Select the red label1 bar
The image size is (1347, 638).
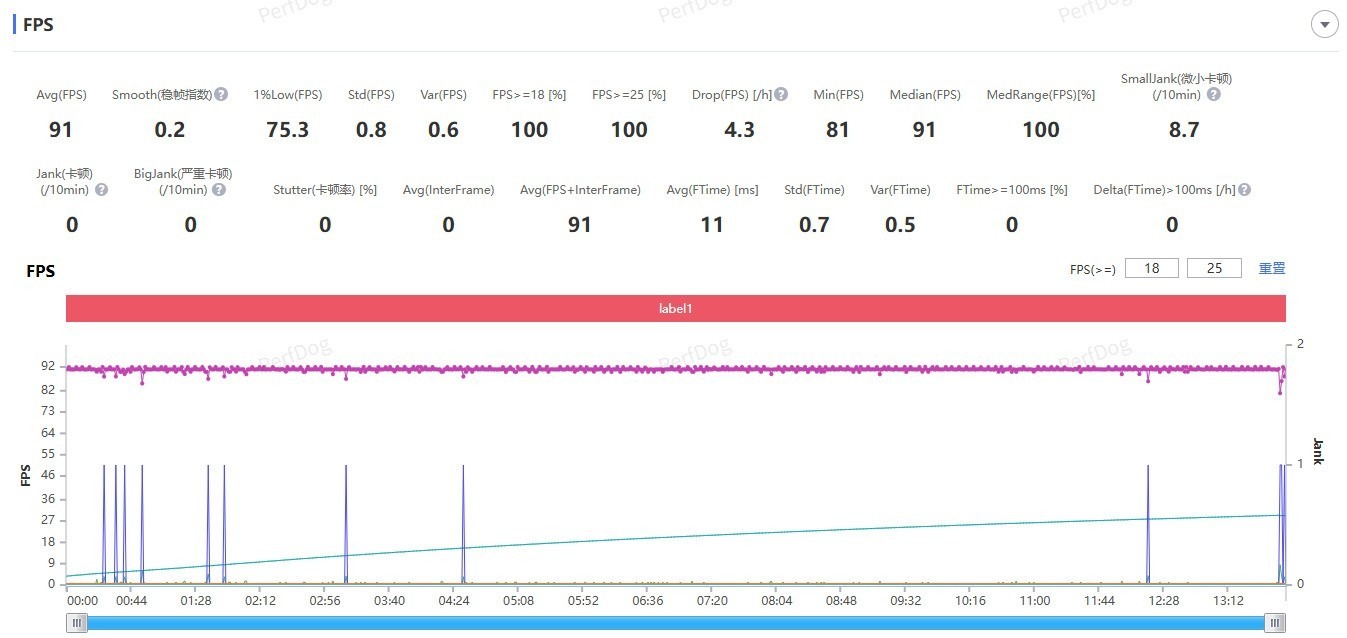point(675,309)
